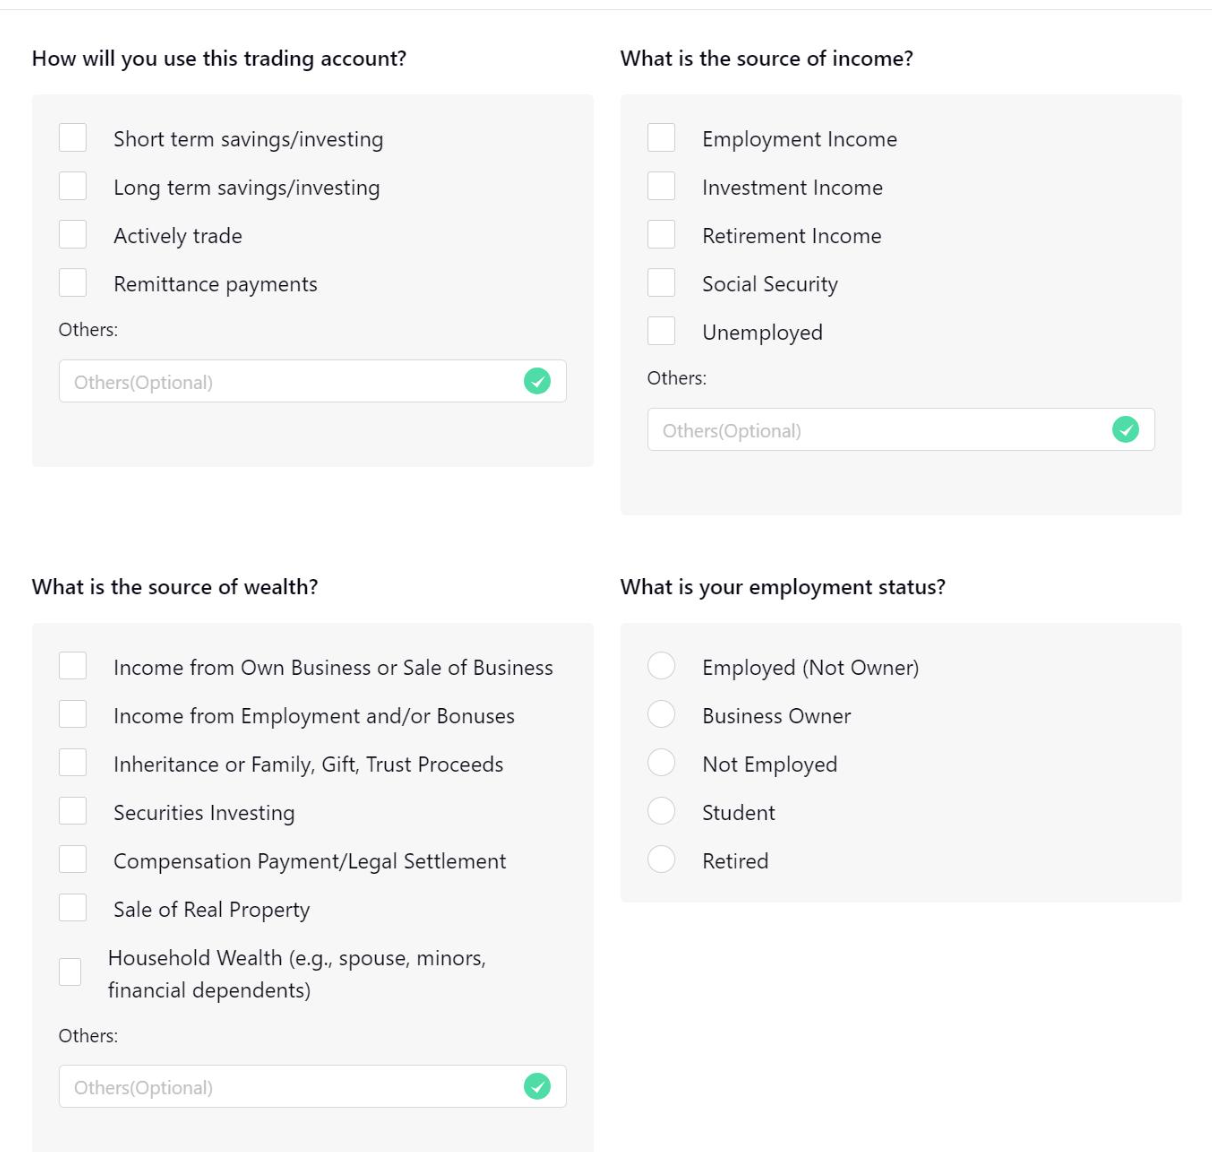Click the green checkmark in wealth Others field
The width and height of the screenshot is (1212, 1152).
[x=538, y=1087]
